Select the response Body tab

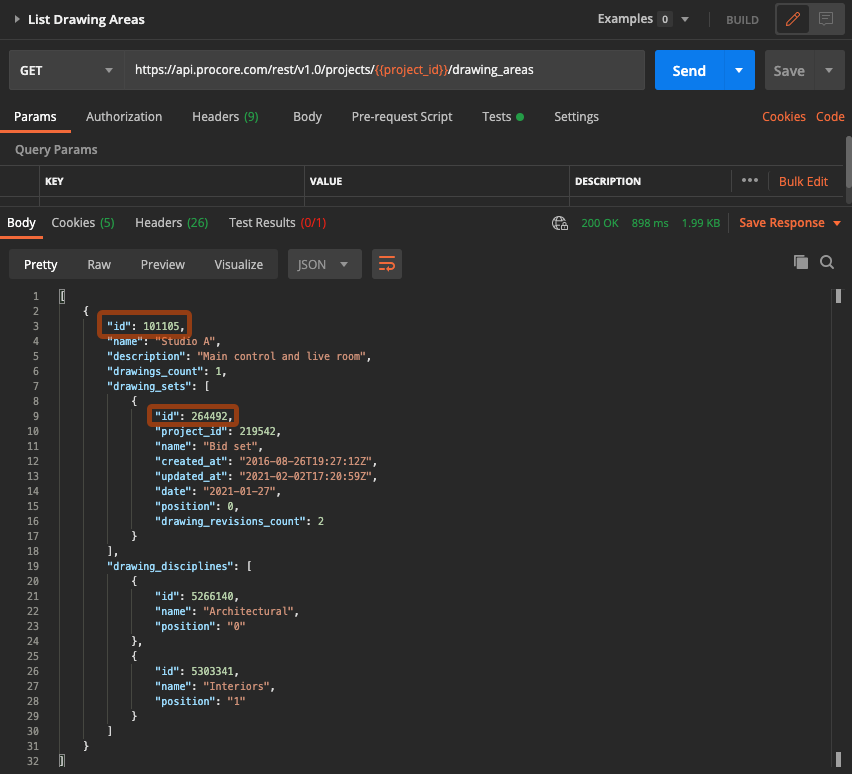[21, 223]
